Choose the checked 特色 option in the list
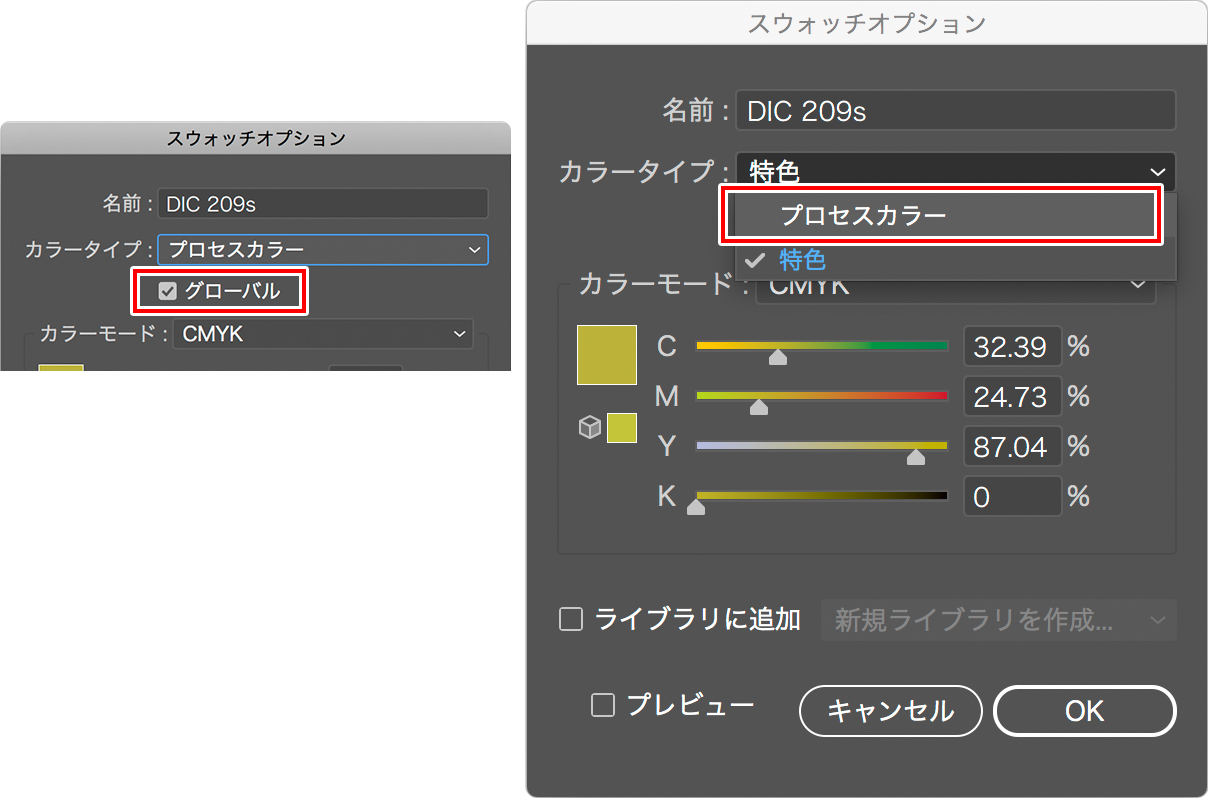The width and height of the screenshot is (1208, 798). (956, 260)
